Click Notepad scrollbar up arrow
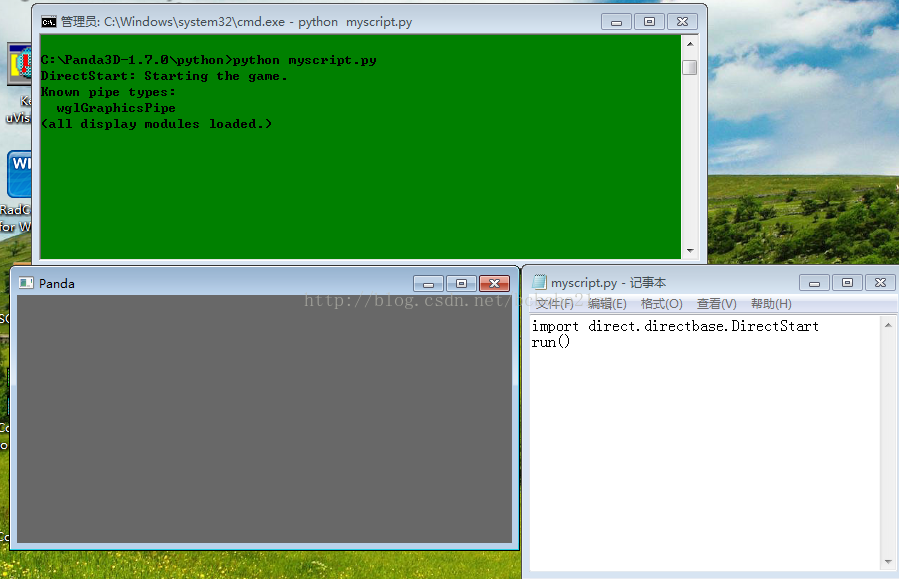 point(888,325)
